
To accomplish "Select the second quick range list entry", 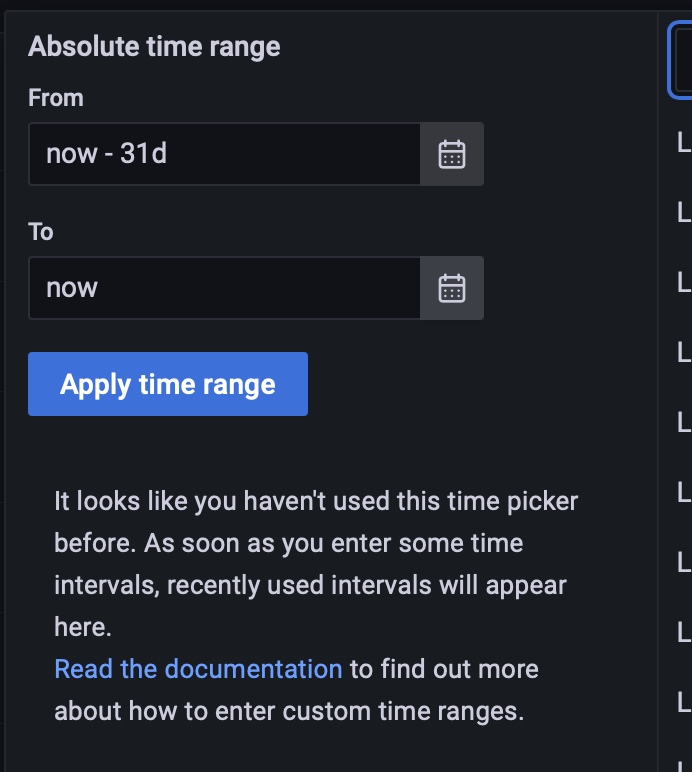I will click(684, 213).
